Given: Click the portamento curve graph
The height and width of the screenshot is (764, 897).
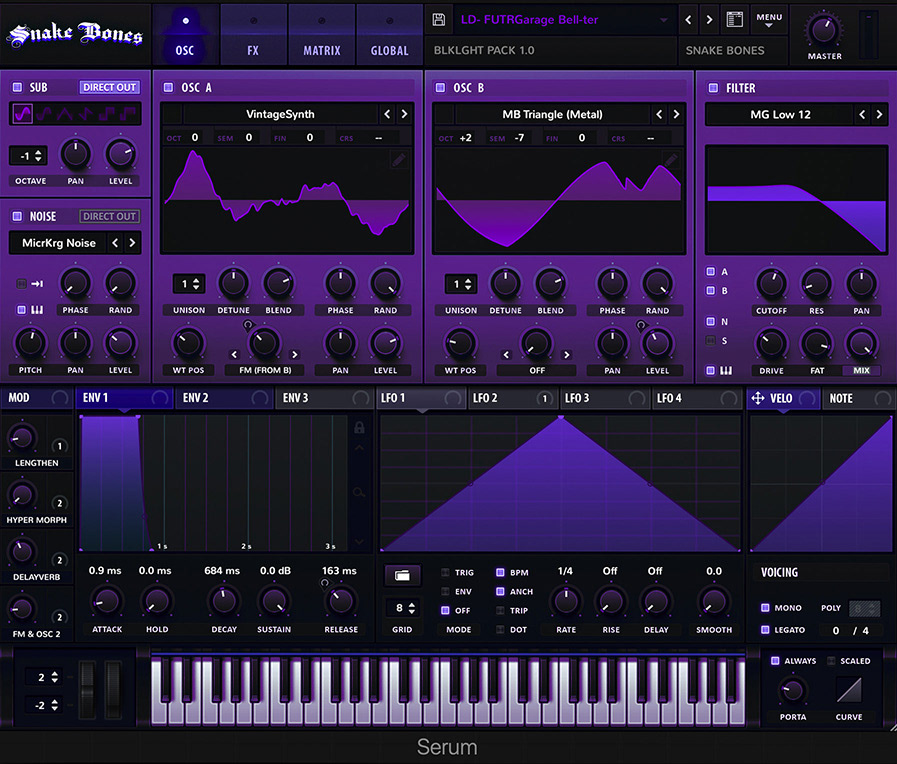Looking at the screenshot, I should tap(849, 690).
